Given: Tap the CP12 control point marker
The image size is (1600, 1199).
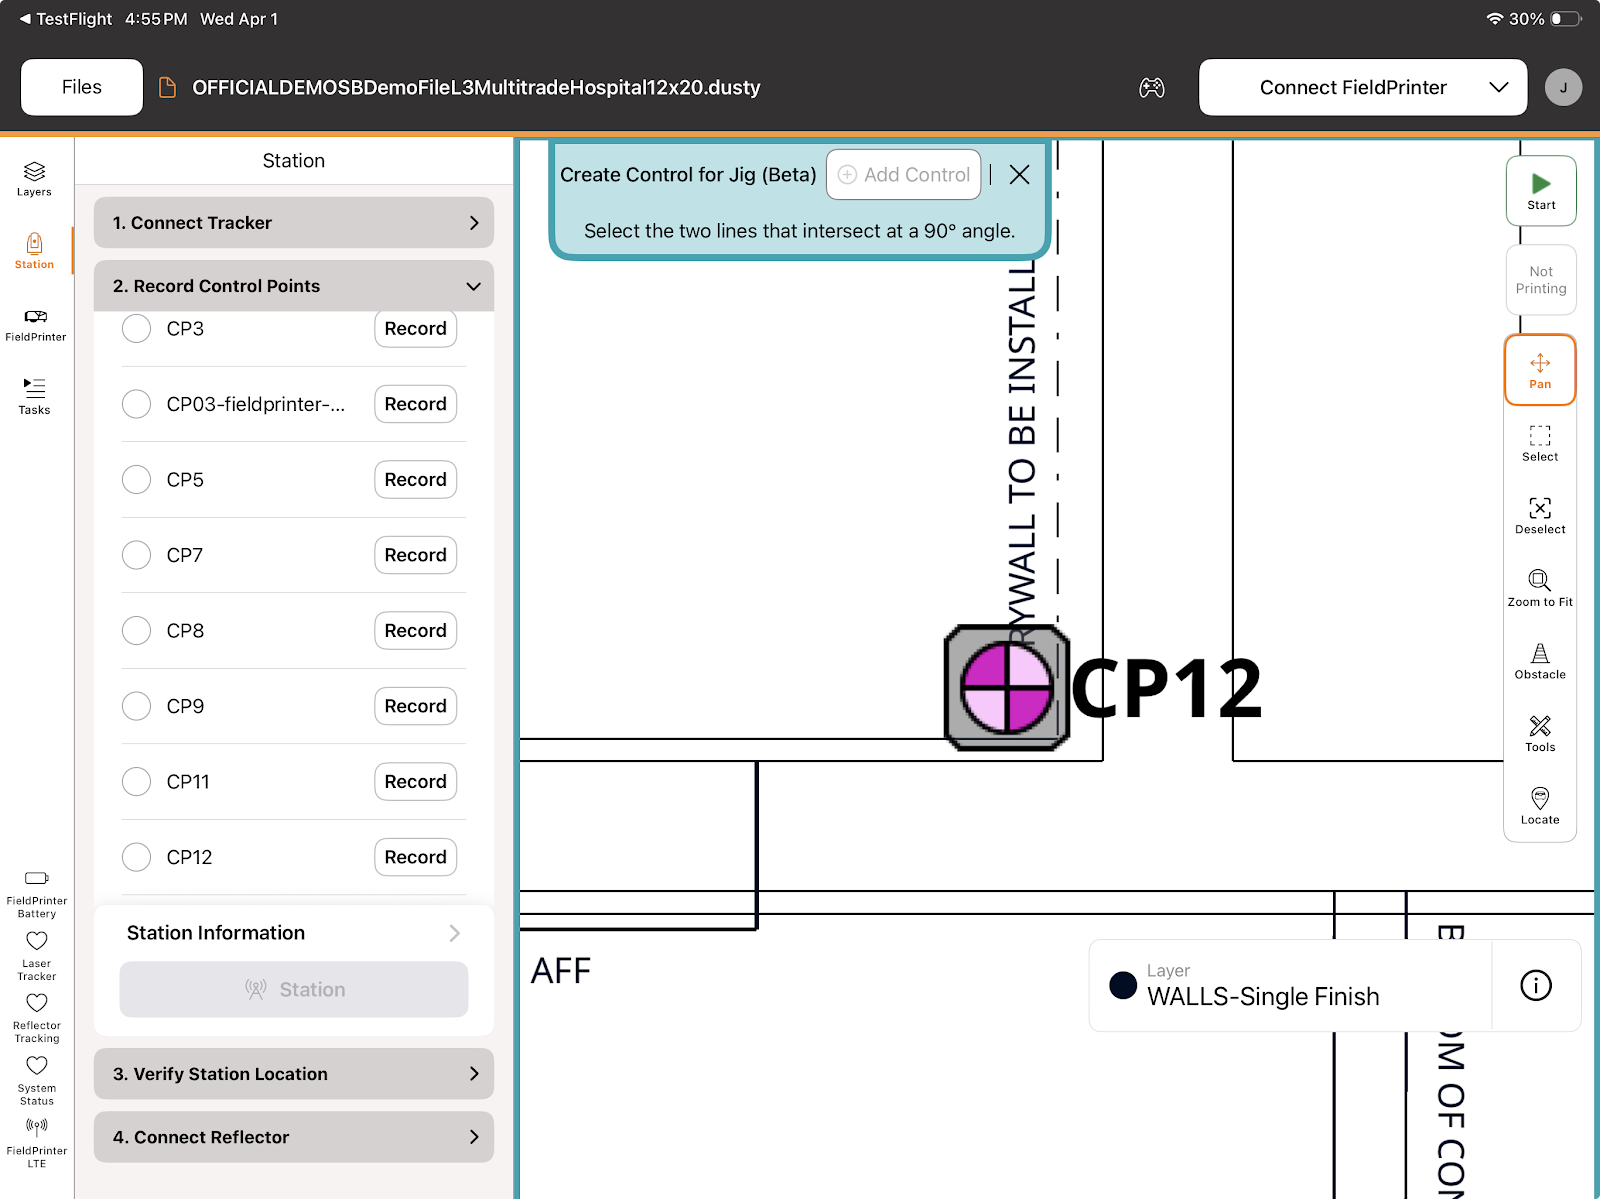Looking at the screenshot, I should pyautogui.click(x=1007, y=688).
